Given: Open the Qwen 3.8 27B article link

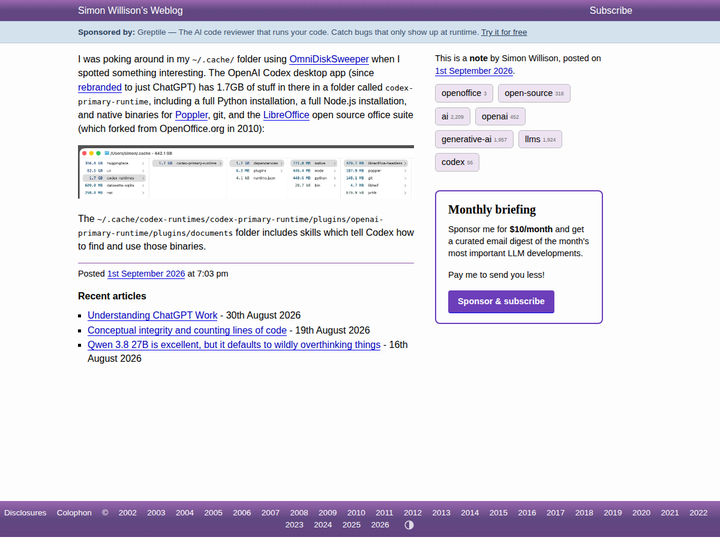Looking at the screenshot, I should click(234, 345).
